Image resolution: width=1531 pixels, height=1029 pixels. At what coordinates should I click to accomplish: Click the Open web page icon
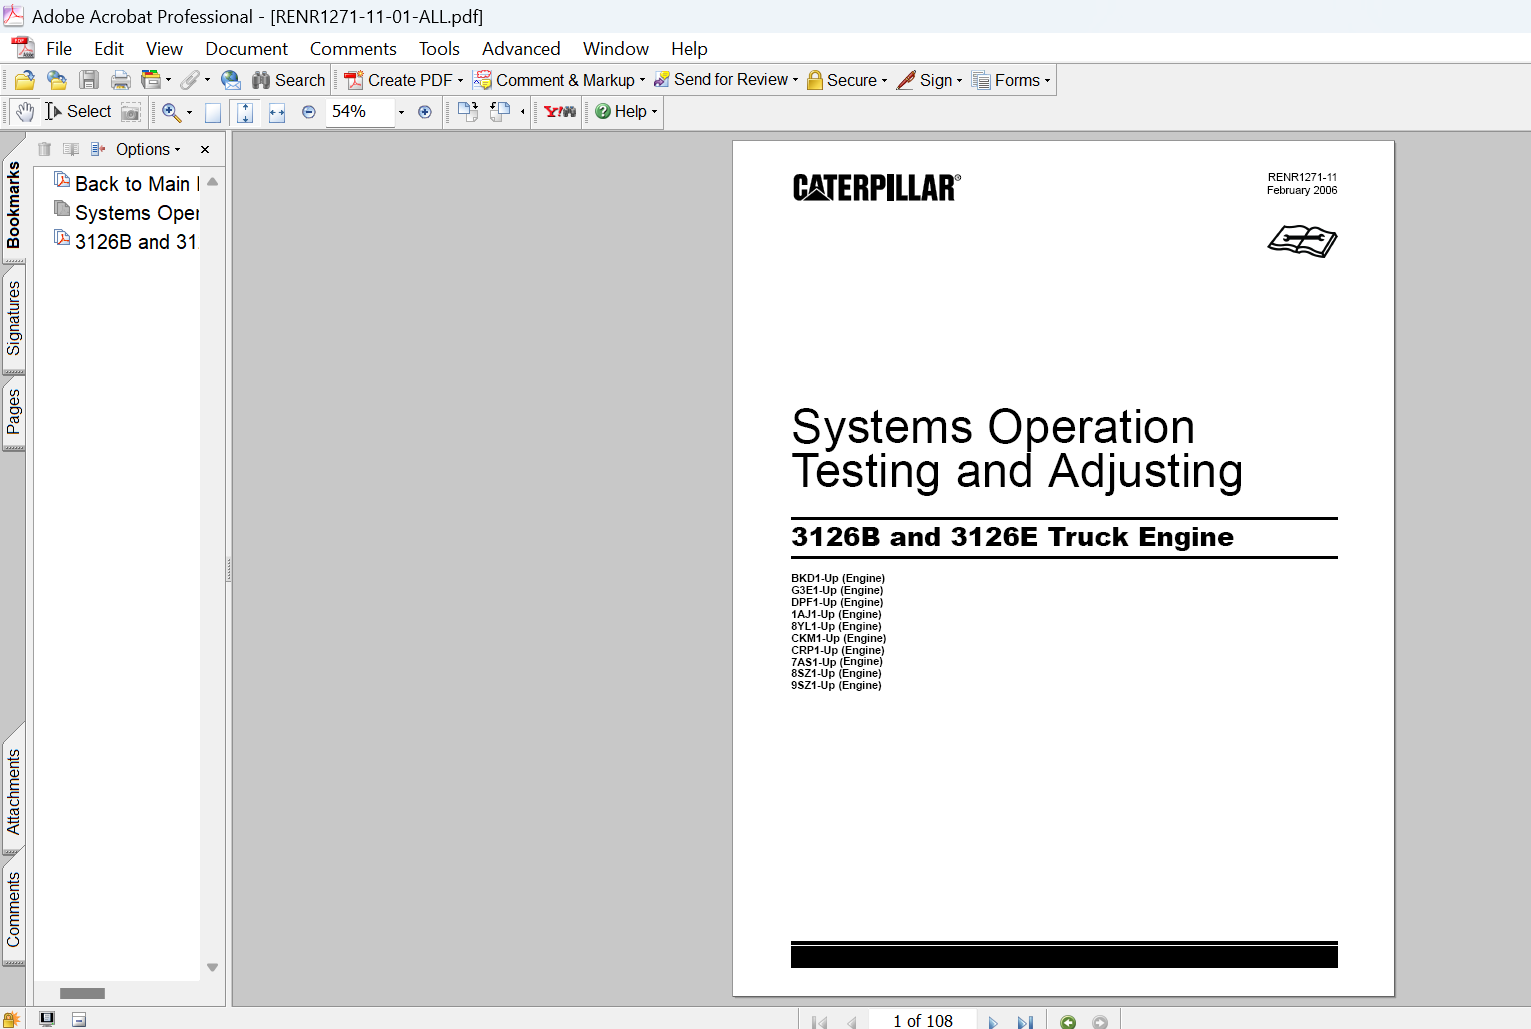coord(57,80)
